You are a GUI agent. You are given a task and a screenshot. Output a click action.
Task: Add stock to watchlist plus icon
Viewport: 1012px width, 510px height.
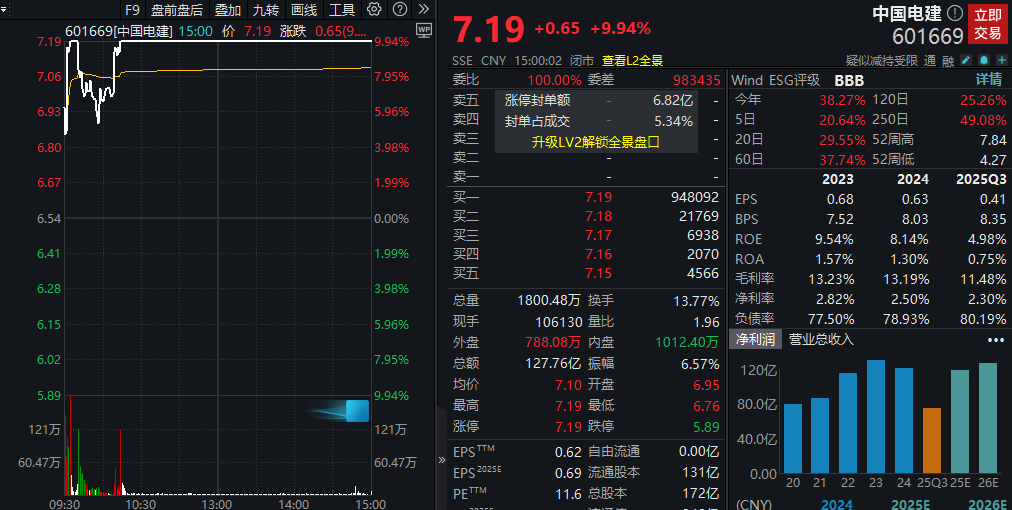[x=1001, y=60]
